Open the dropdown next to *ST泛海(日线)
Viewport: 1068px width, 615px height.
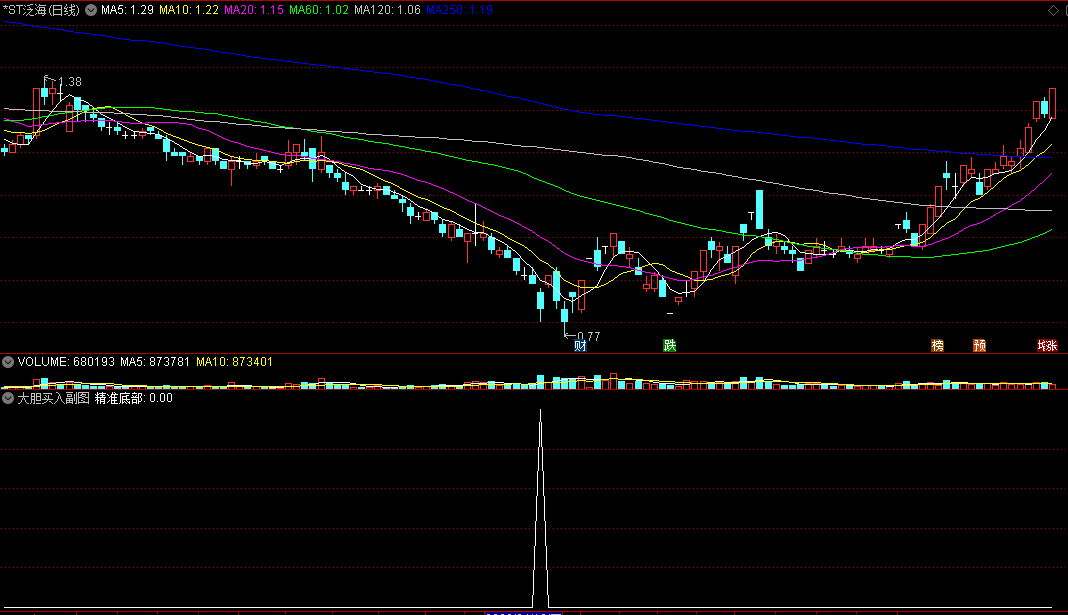91,10
